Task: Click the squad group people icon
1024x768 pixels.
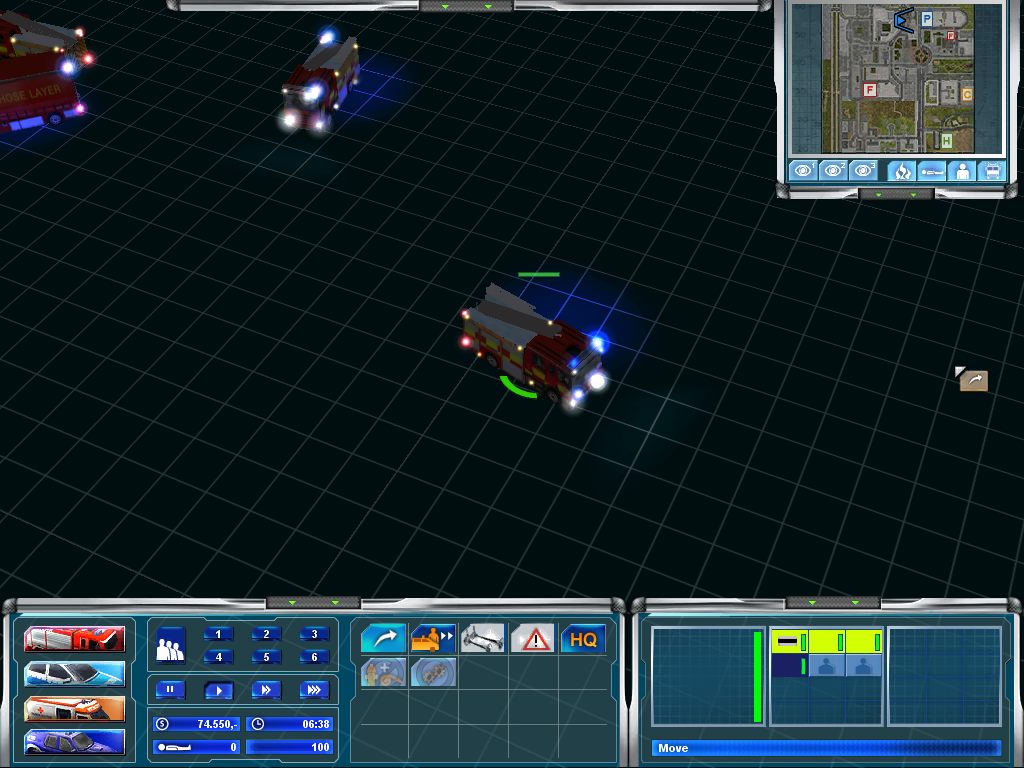Action: pyautogui.click(x=170, y=645)
